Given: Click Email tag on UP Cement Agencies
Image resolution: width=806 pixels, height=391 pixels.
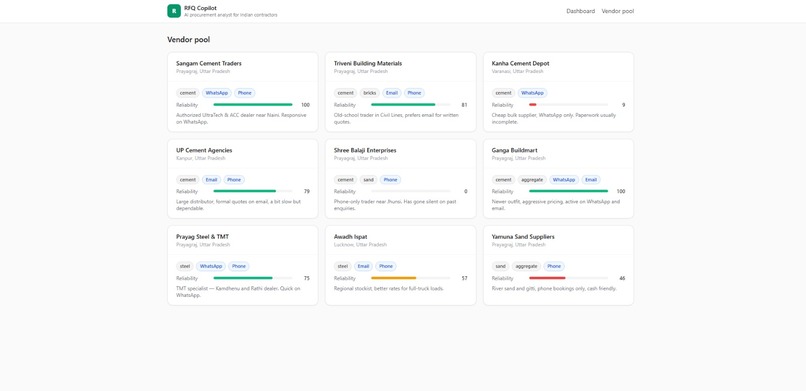Looking at the screenshot, I should coord(211,180).
